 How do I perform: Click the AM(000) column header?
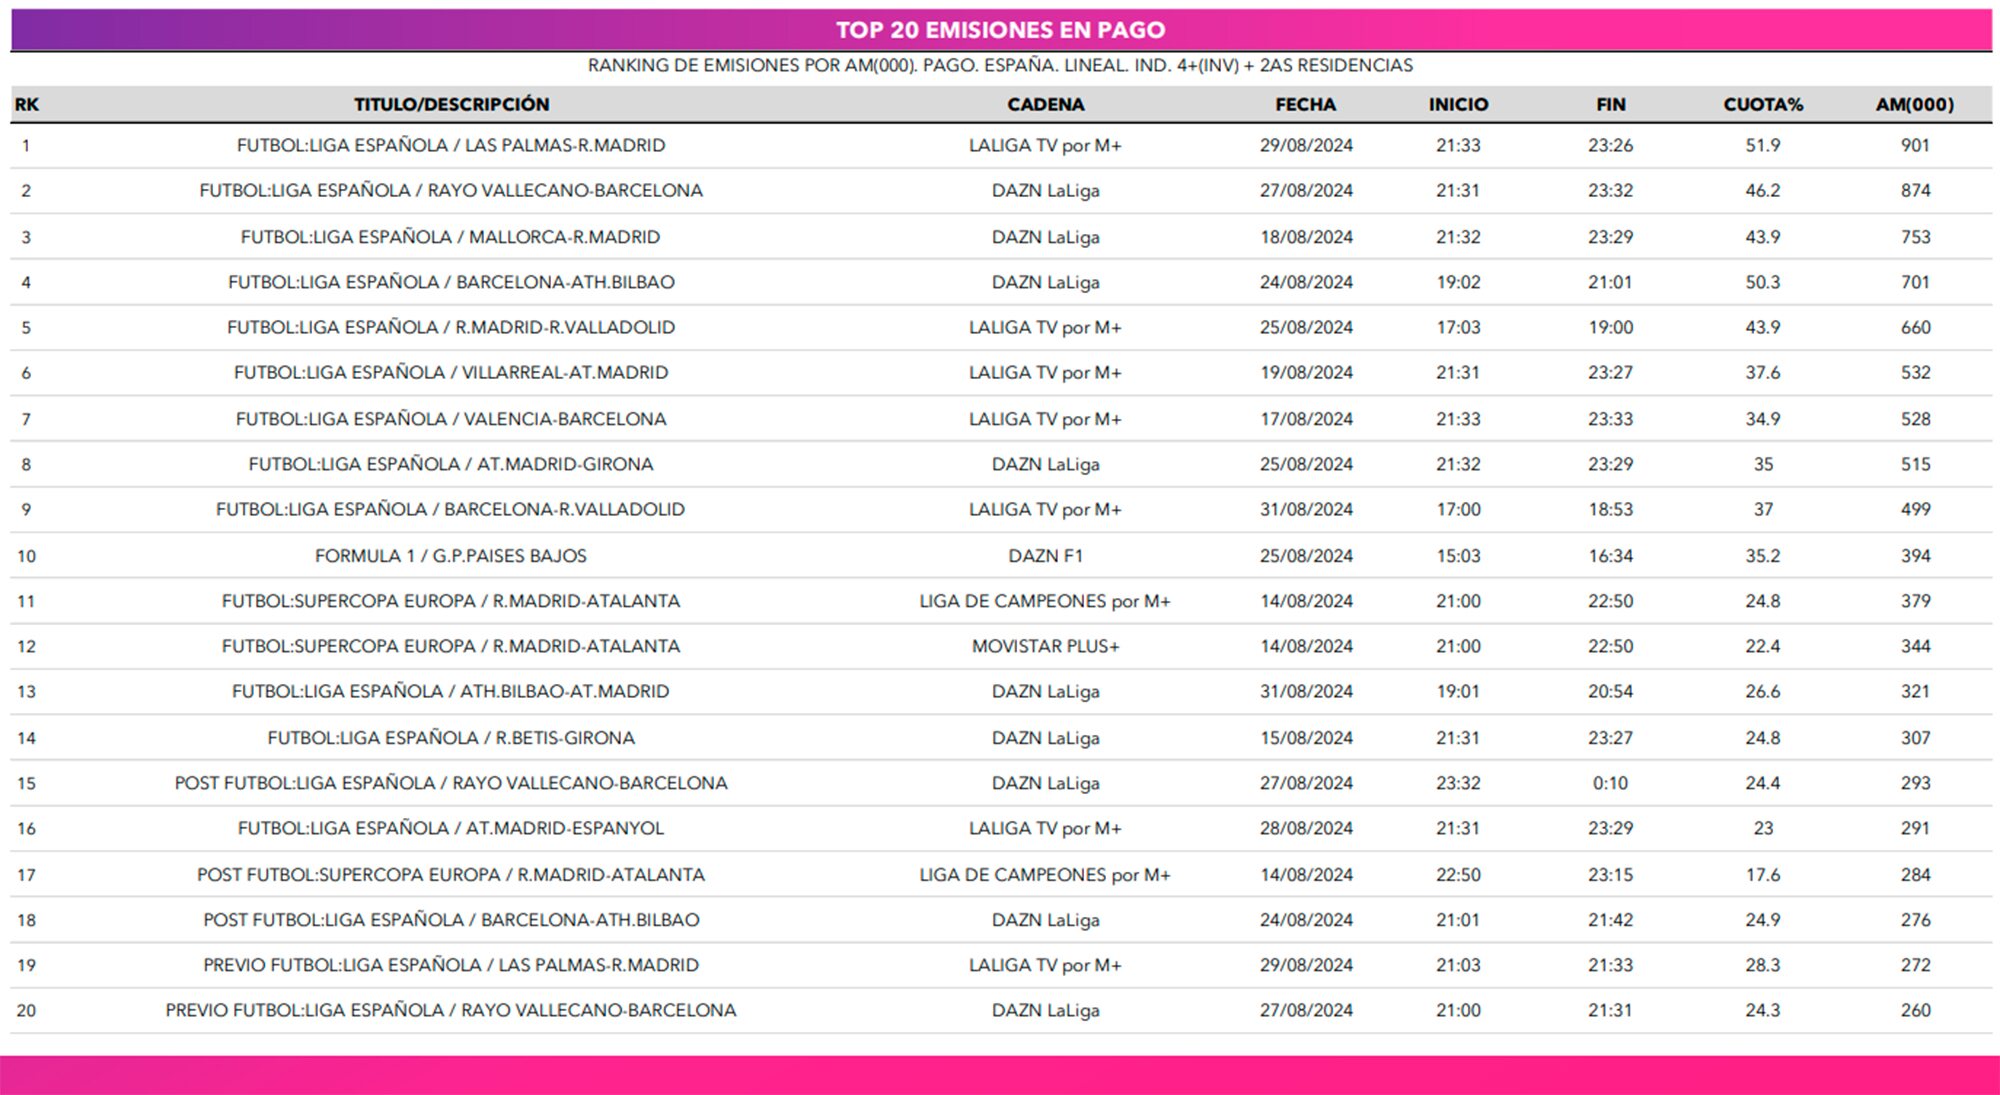click(x=1914, y=104)
